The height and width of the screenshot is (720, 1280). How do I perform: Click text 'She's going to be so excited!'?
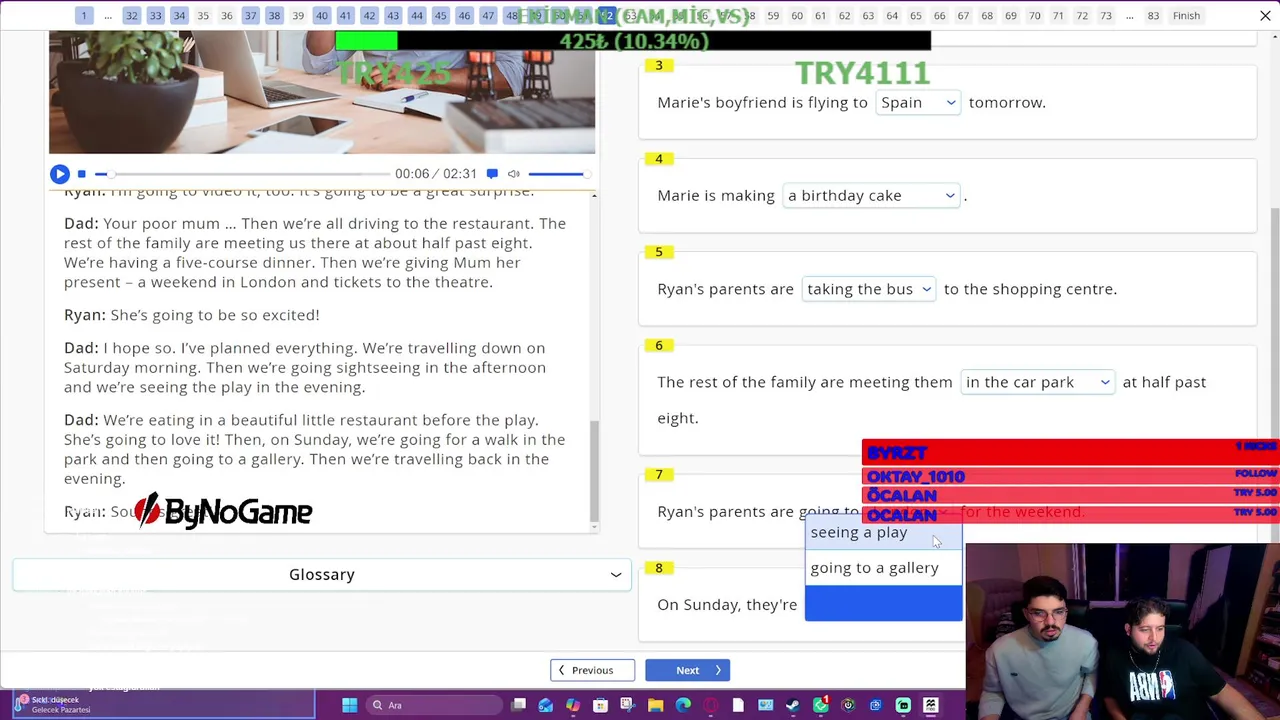click(215, 315)
